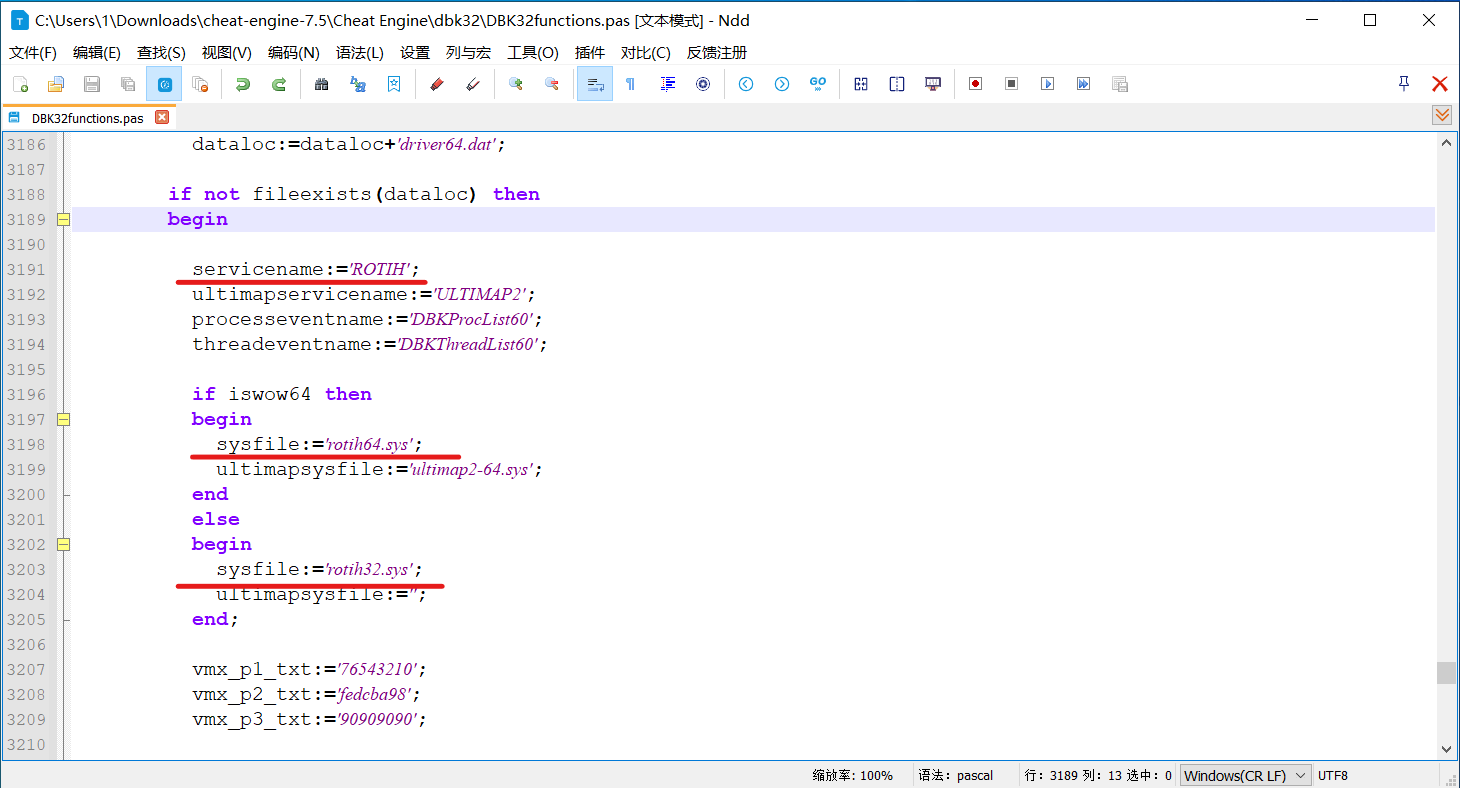1460x788 pixels.
Task: Go to previous position arrow icon
Action: click(746, 84)
